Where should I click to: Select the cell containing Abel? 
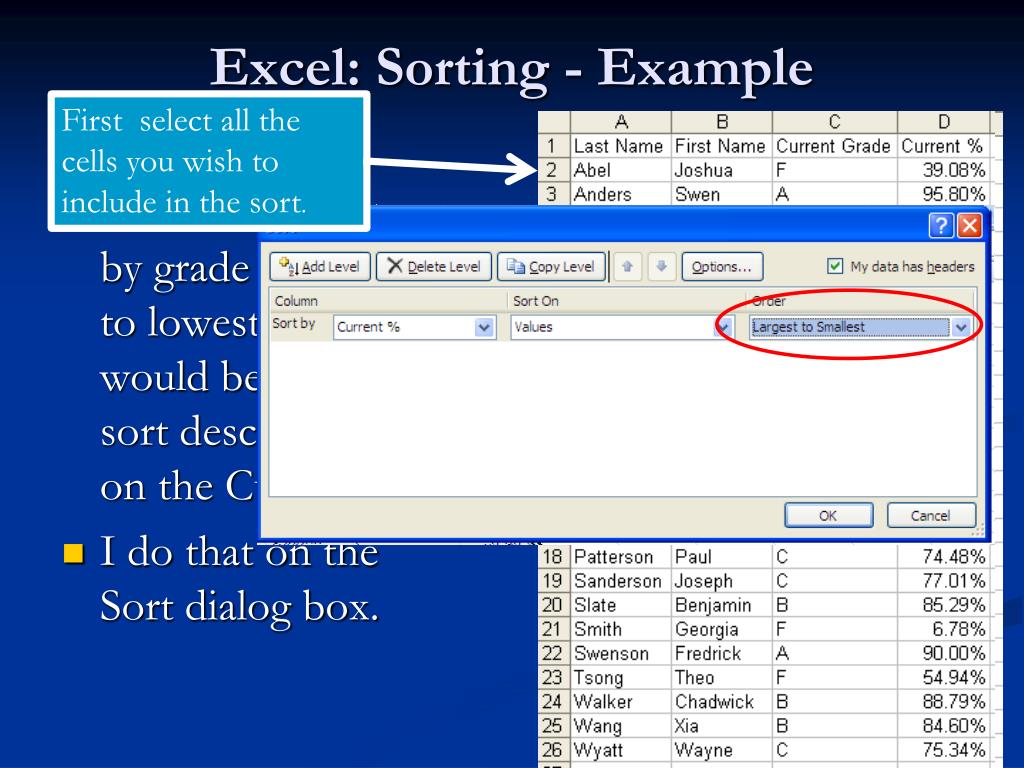[620, 170]
